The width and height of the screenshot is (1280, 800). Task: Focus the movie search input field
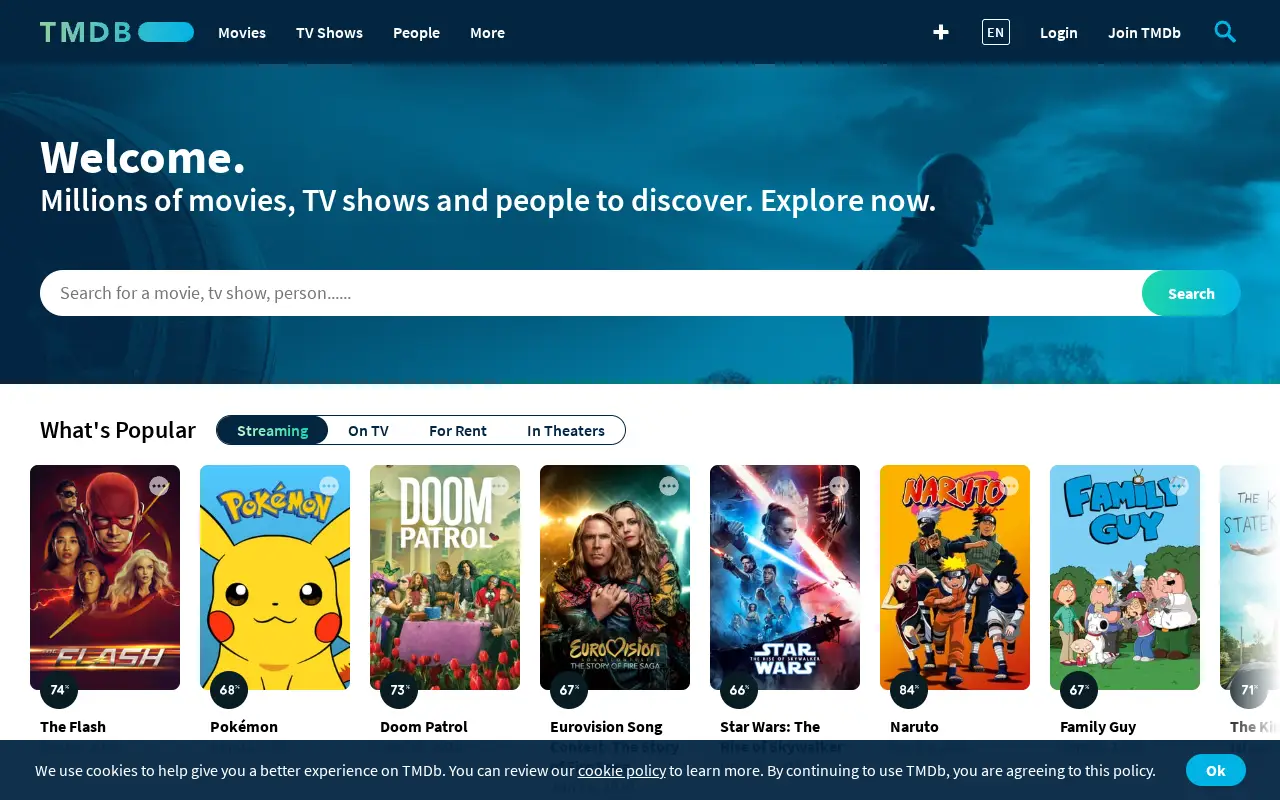point(591,293)
